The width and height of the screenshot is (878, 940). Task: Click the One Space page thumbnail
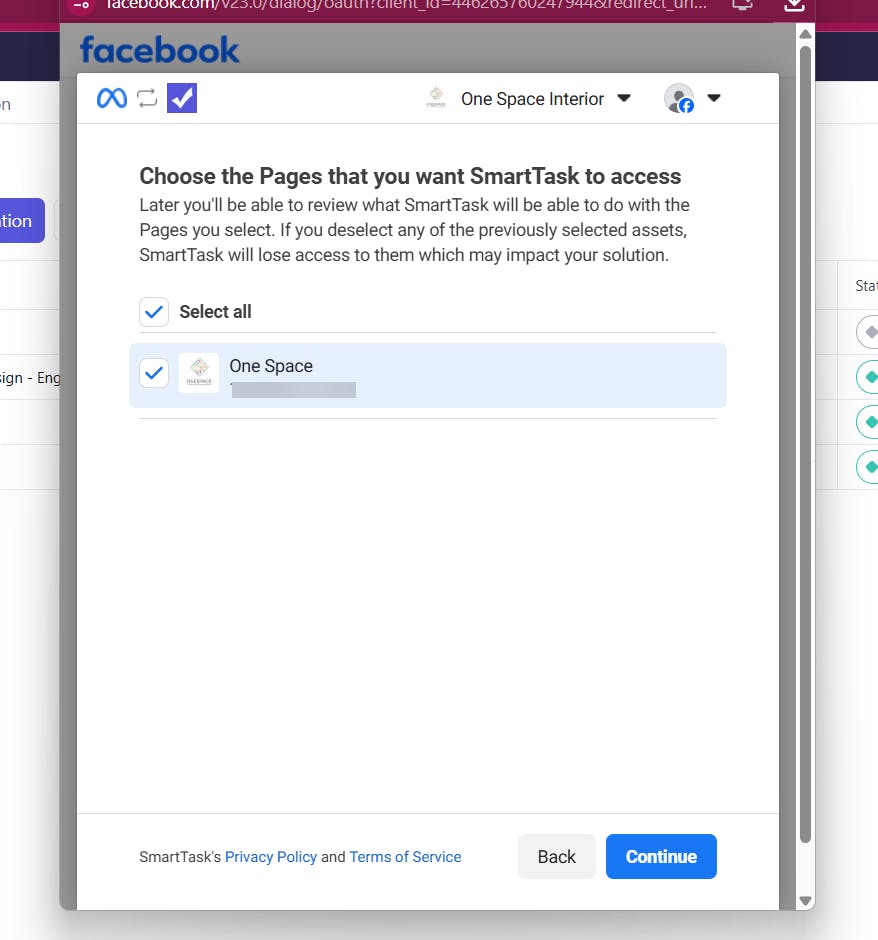[199, 373]
